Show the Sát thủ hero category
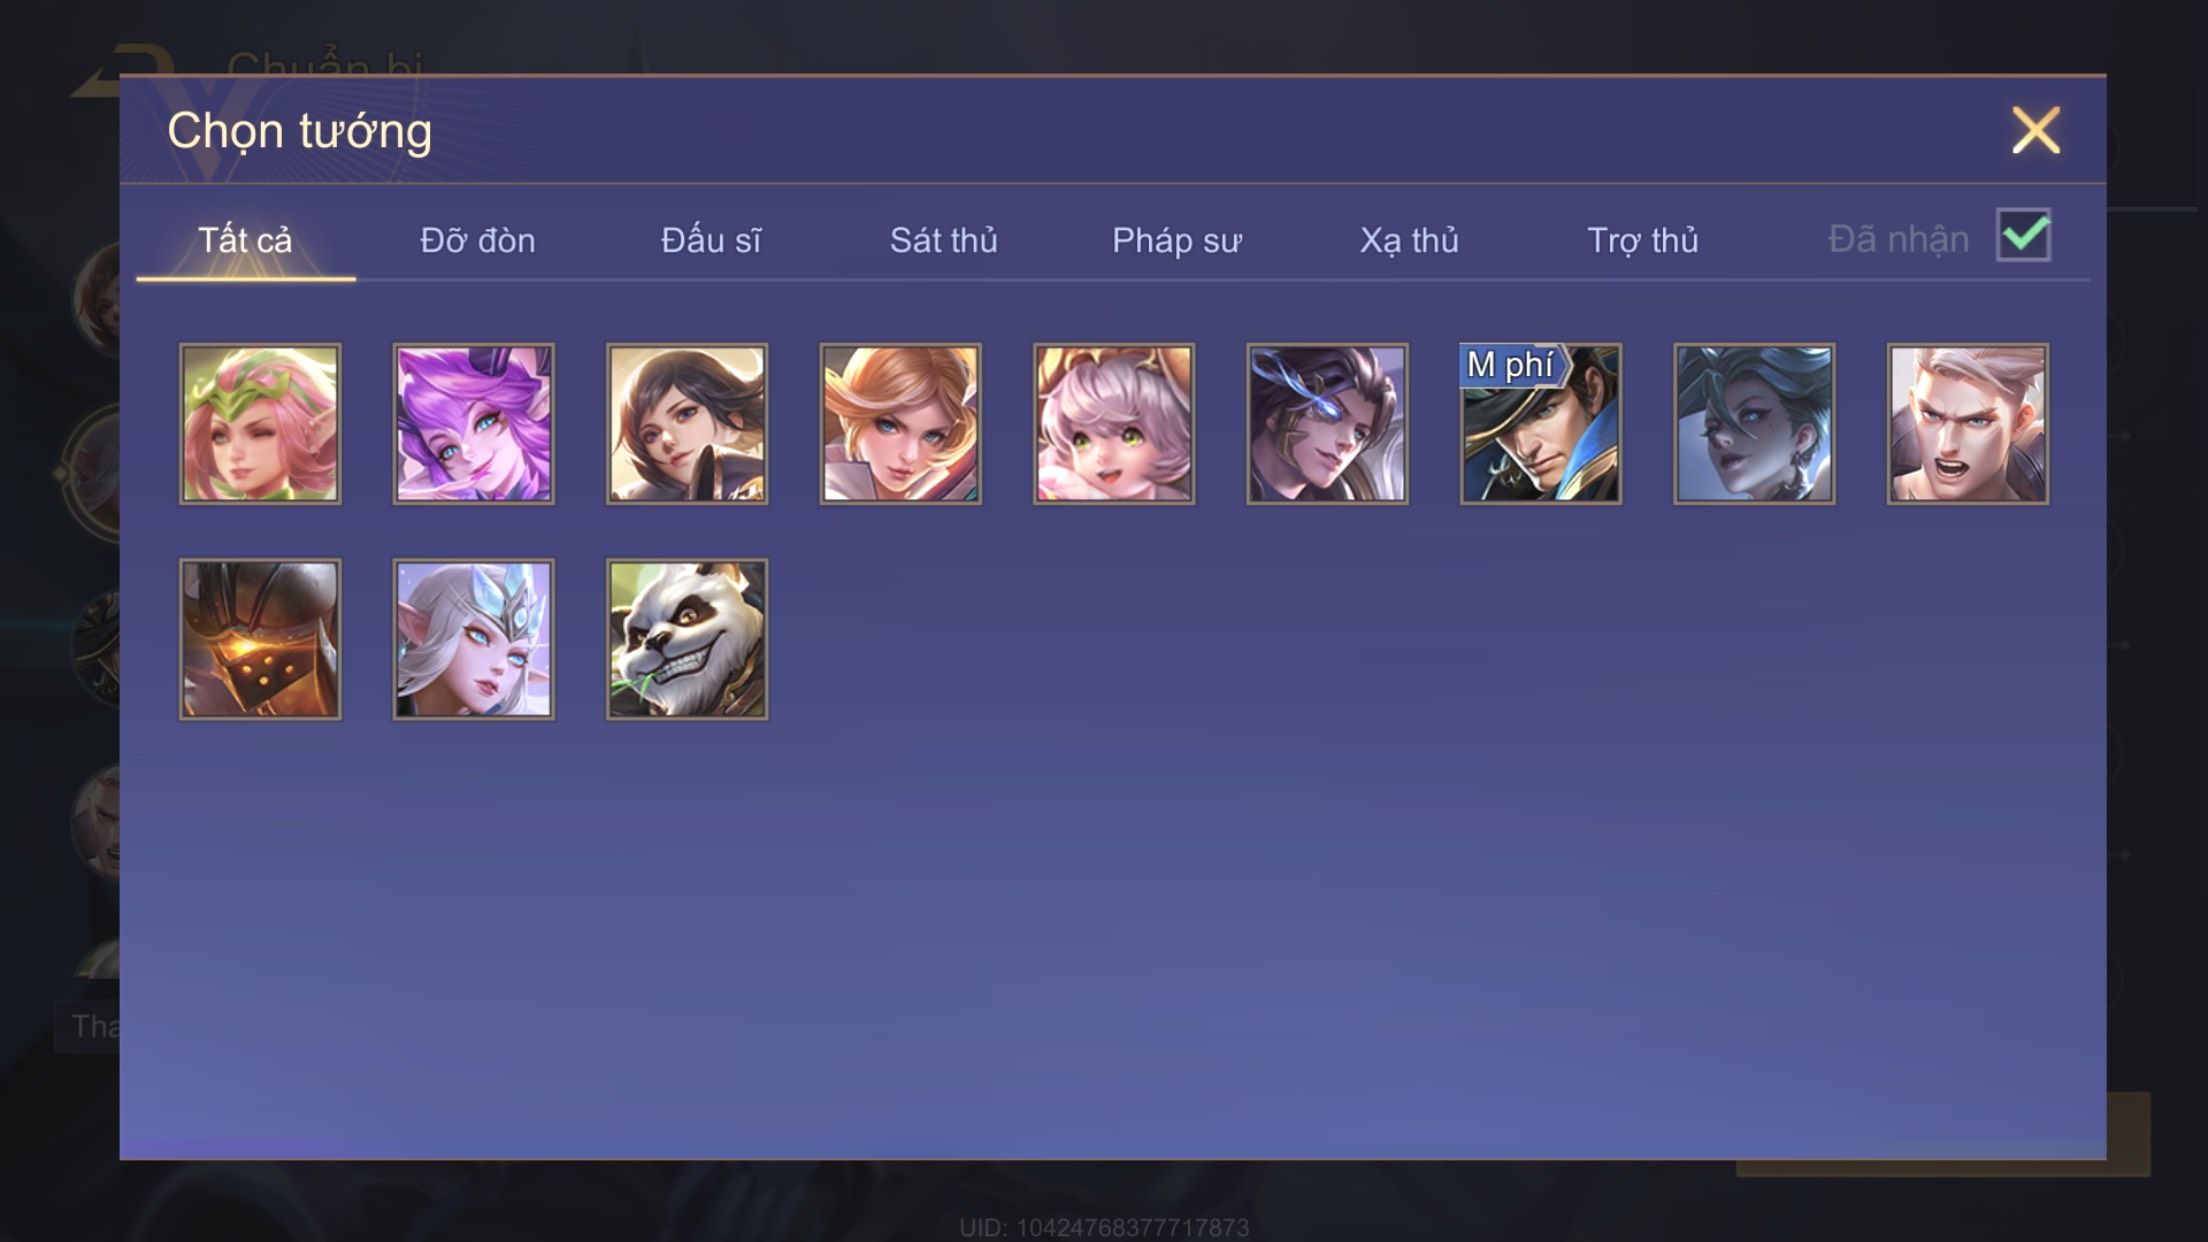 pyautogui.click(x=944, y=240)
